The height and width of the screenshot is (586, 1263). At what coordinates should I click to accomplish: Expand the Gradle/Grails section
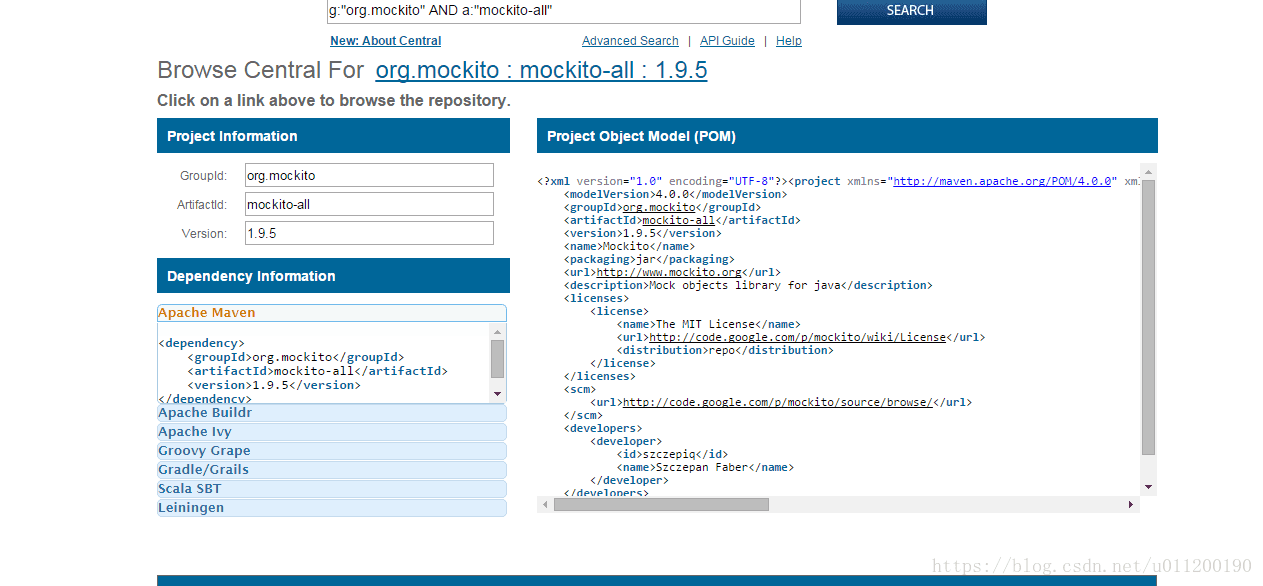coord(332,470)
